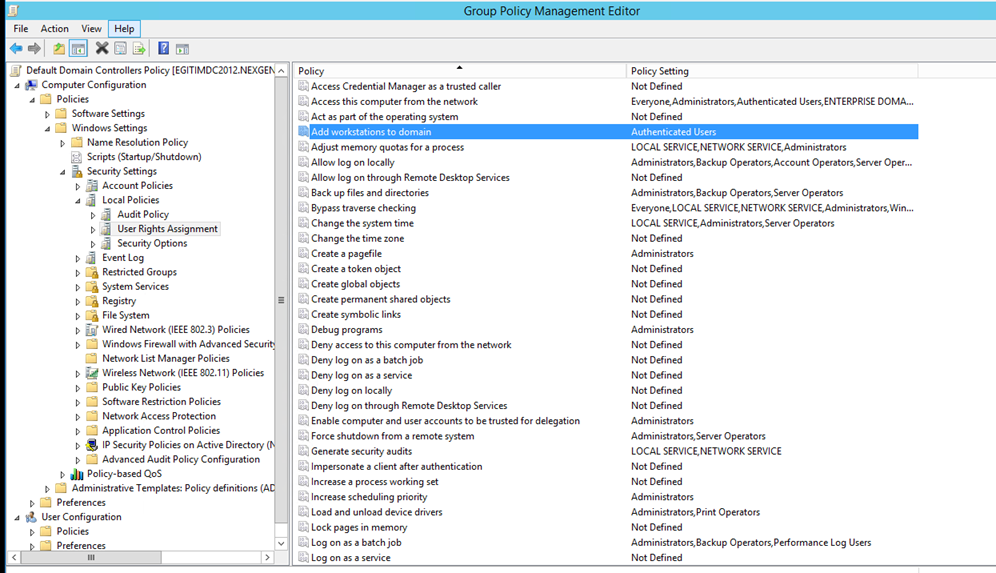Click the Wireless Network Policies icon
996x573 pixels.
click(x=92, y=373)
